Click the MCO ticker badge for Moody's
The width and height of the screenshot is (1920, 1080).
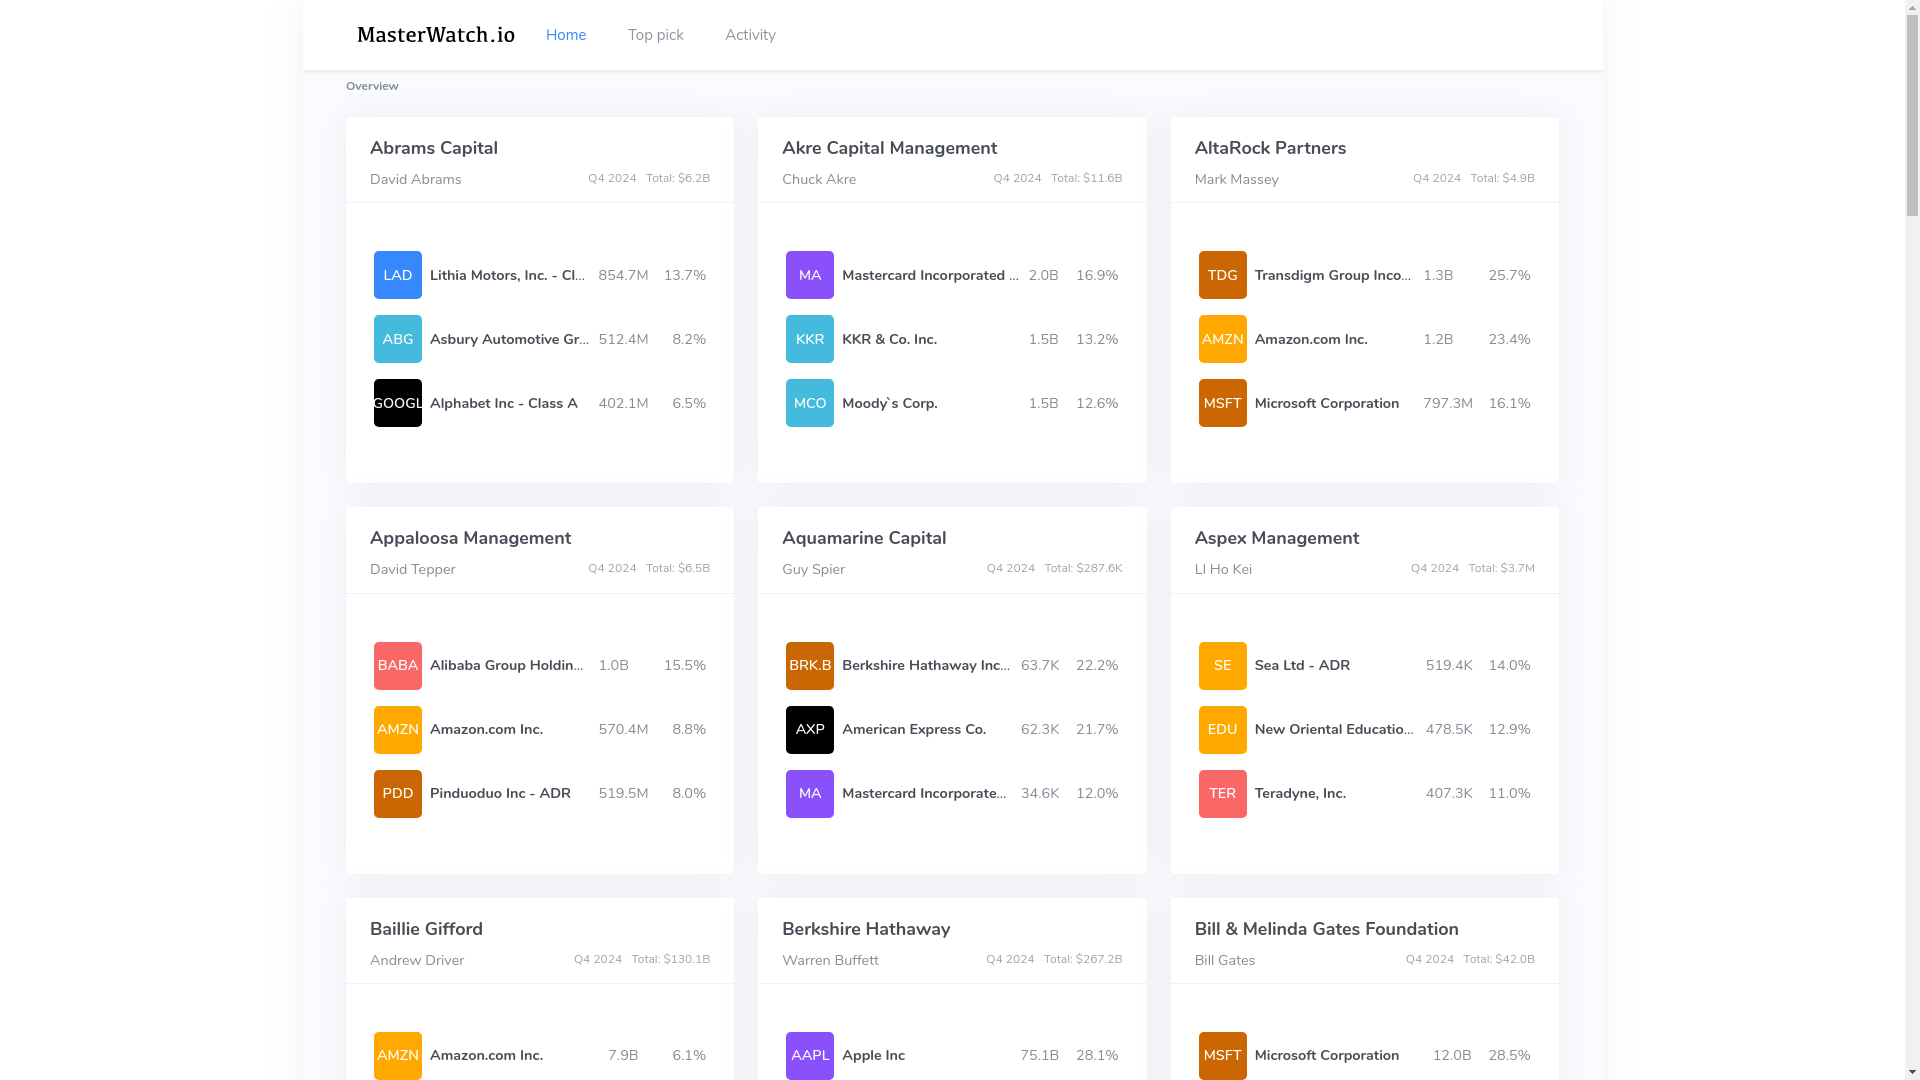point(810,403)
